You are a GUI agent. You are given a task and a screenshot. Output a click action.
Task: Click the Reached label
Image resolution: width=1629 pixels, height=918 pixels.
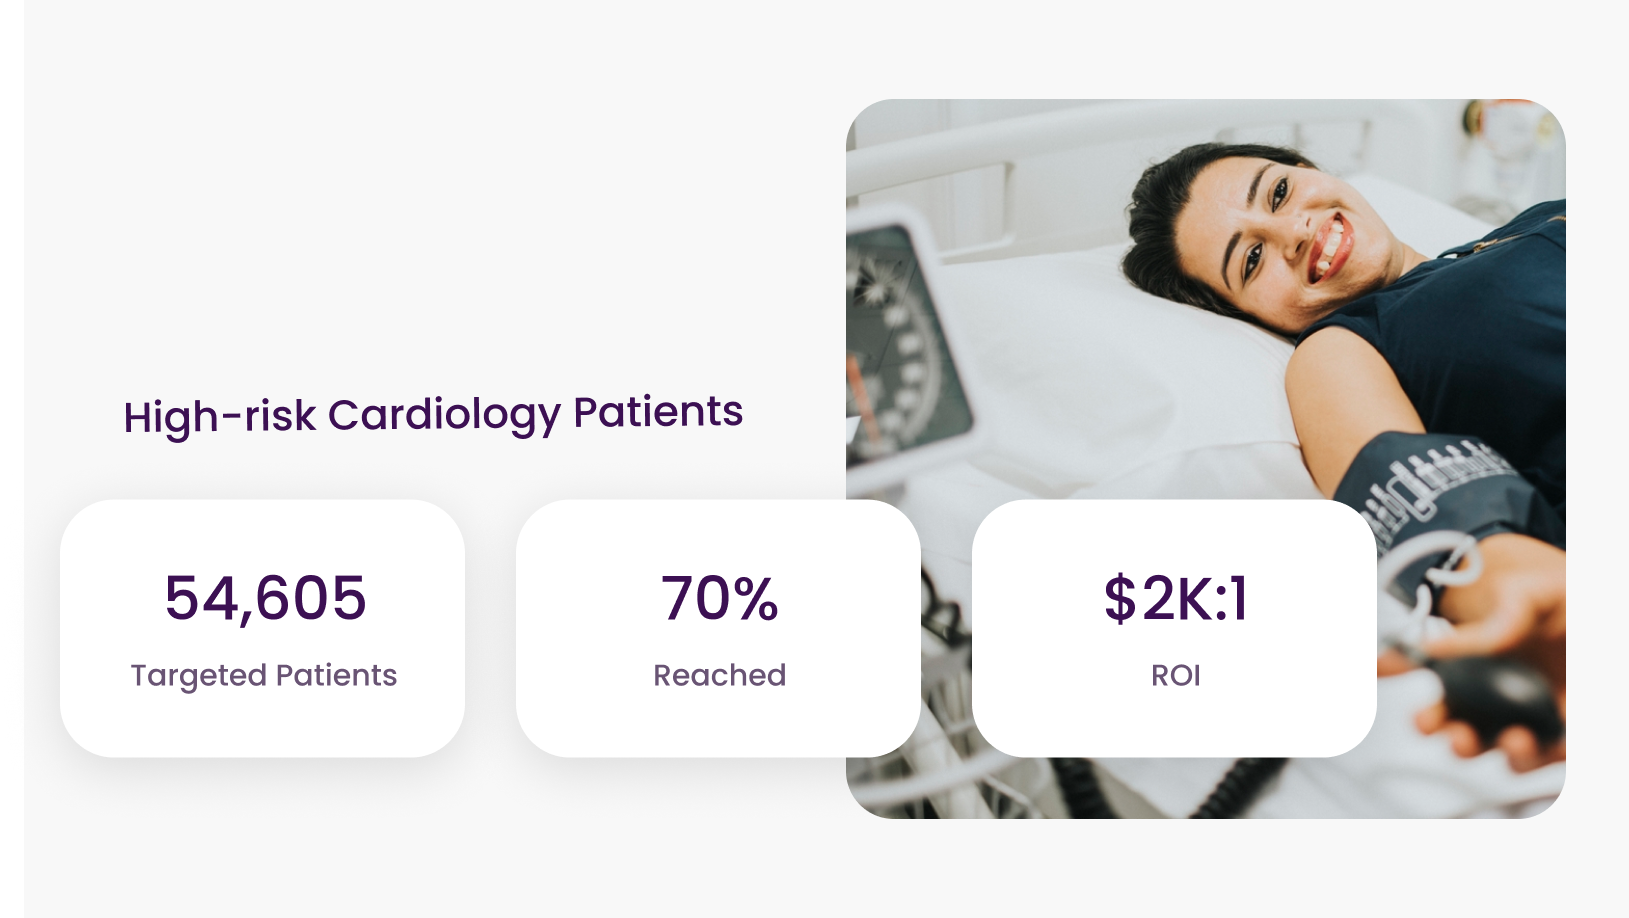[x=719, y=675]
